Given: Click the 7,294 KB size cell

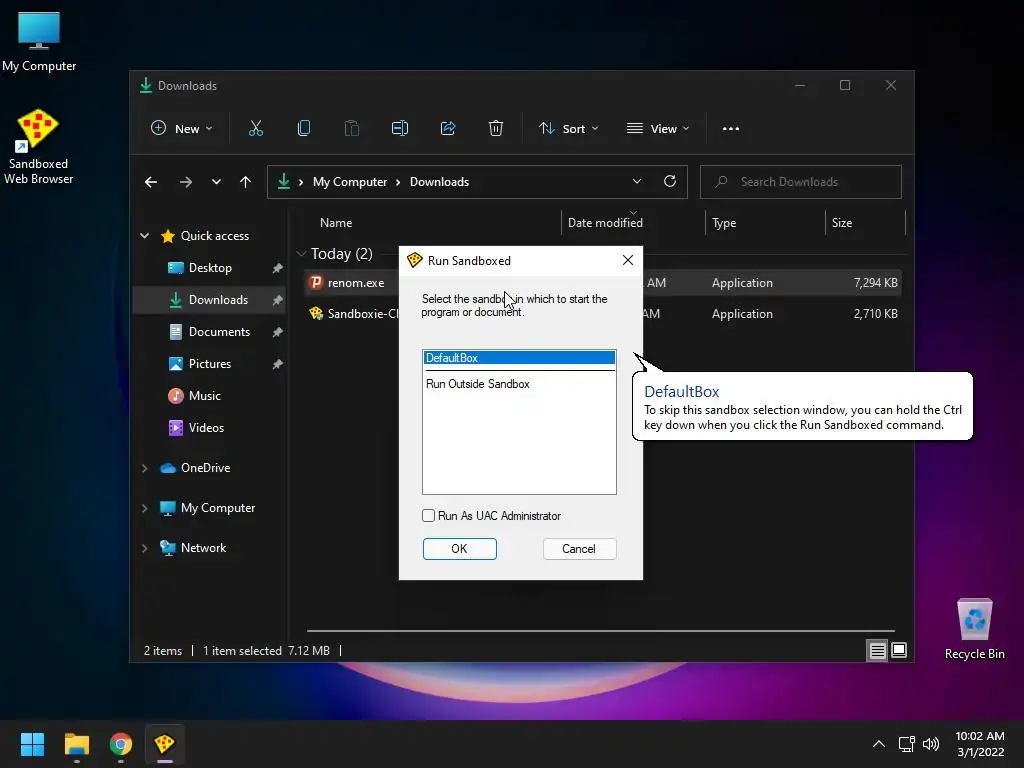Looking at the screenshot, I should (875, 283).
